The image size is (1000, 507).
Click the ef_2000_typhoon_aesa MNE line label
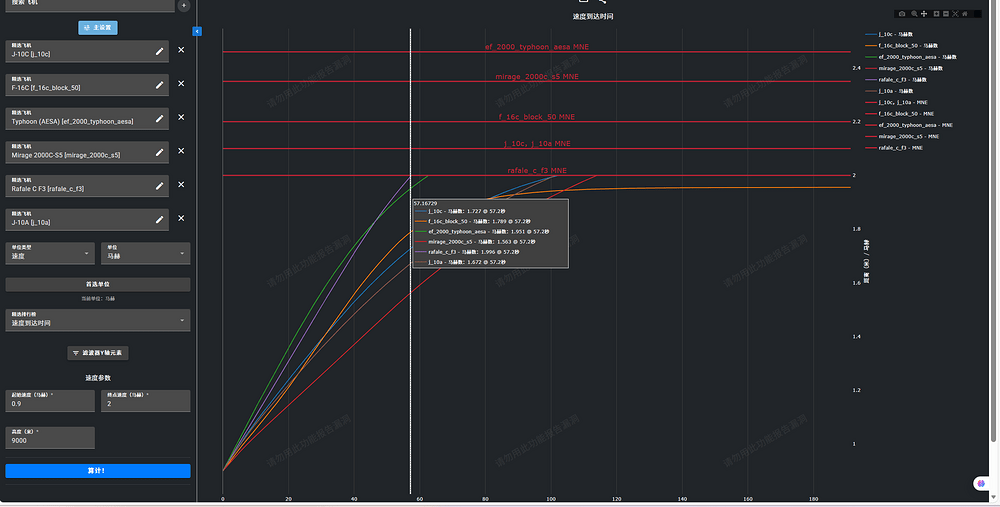pyautogui.click(x=536, y=47)
